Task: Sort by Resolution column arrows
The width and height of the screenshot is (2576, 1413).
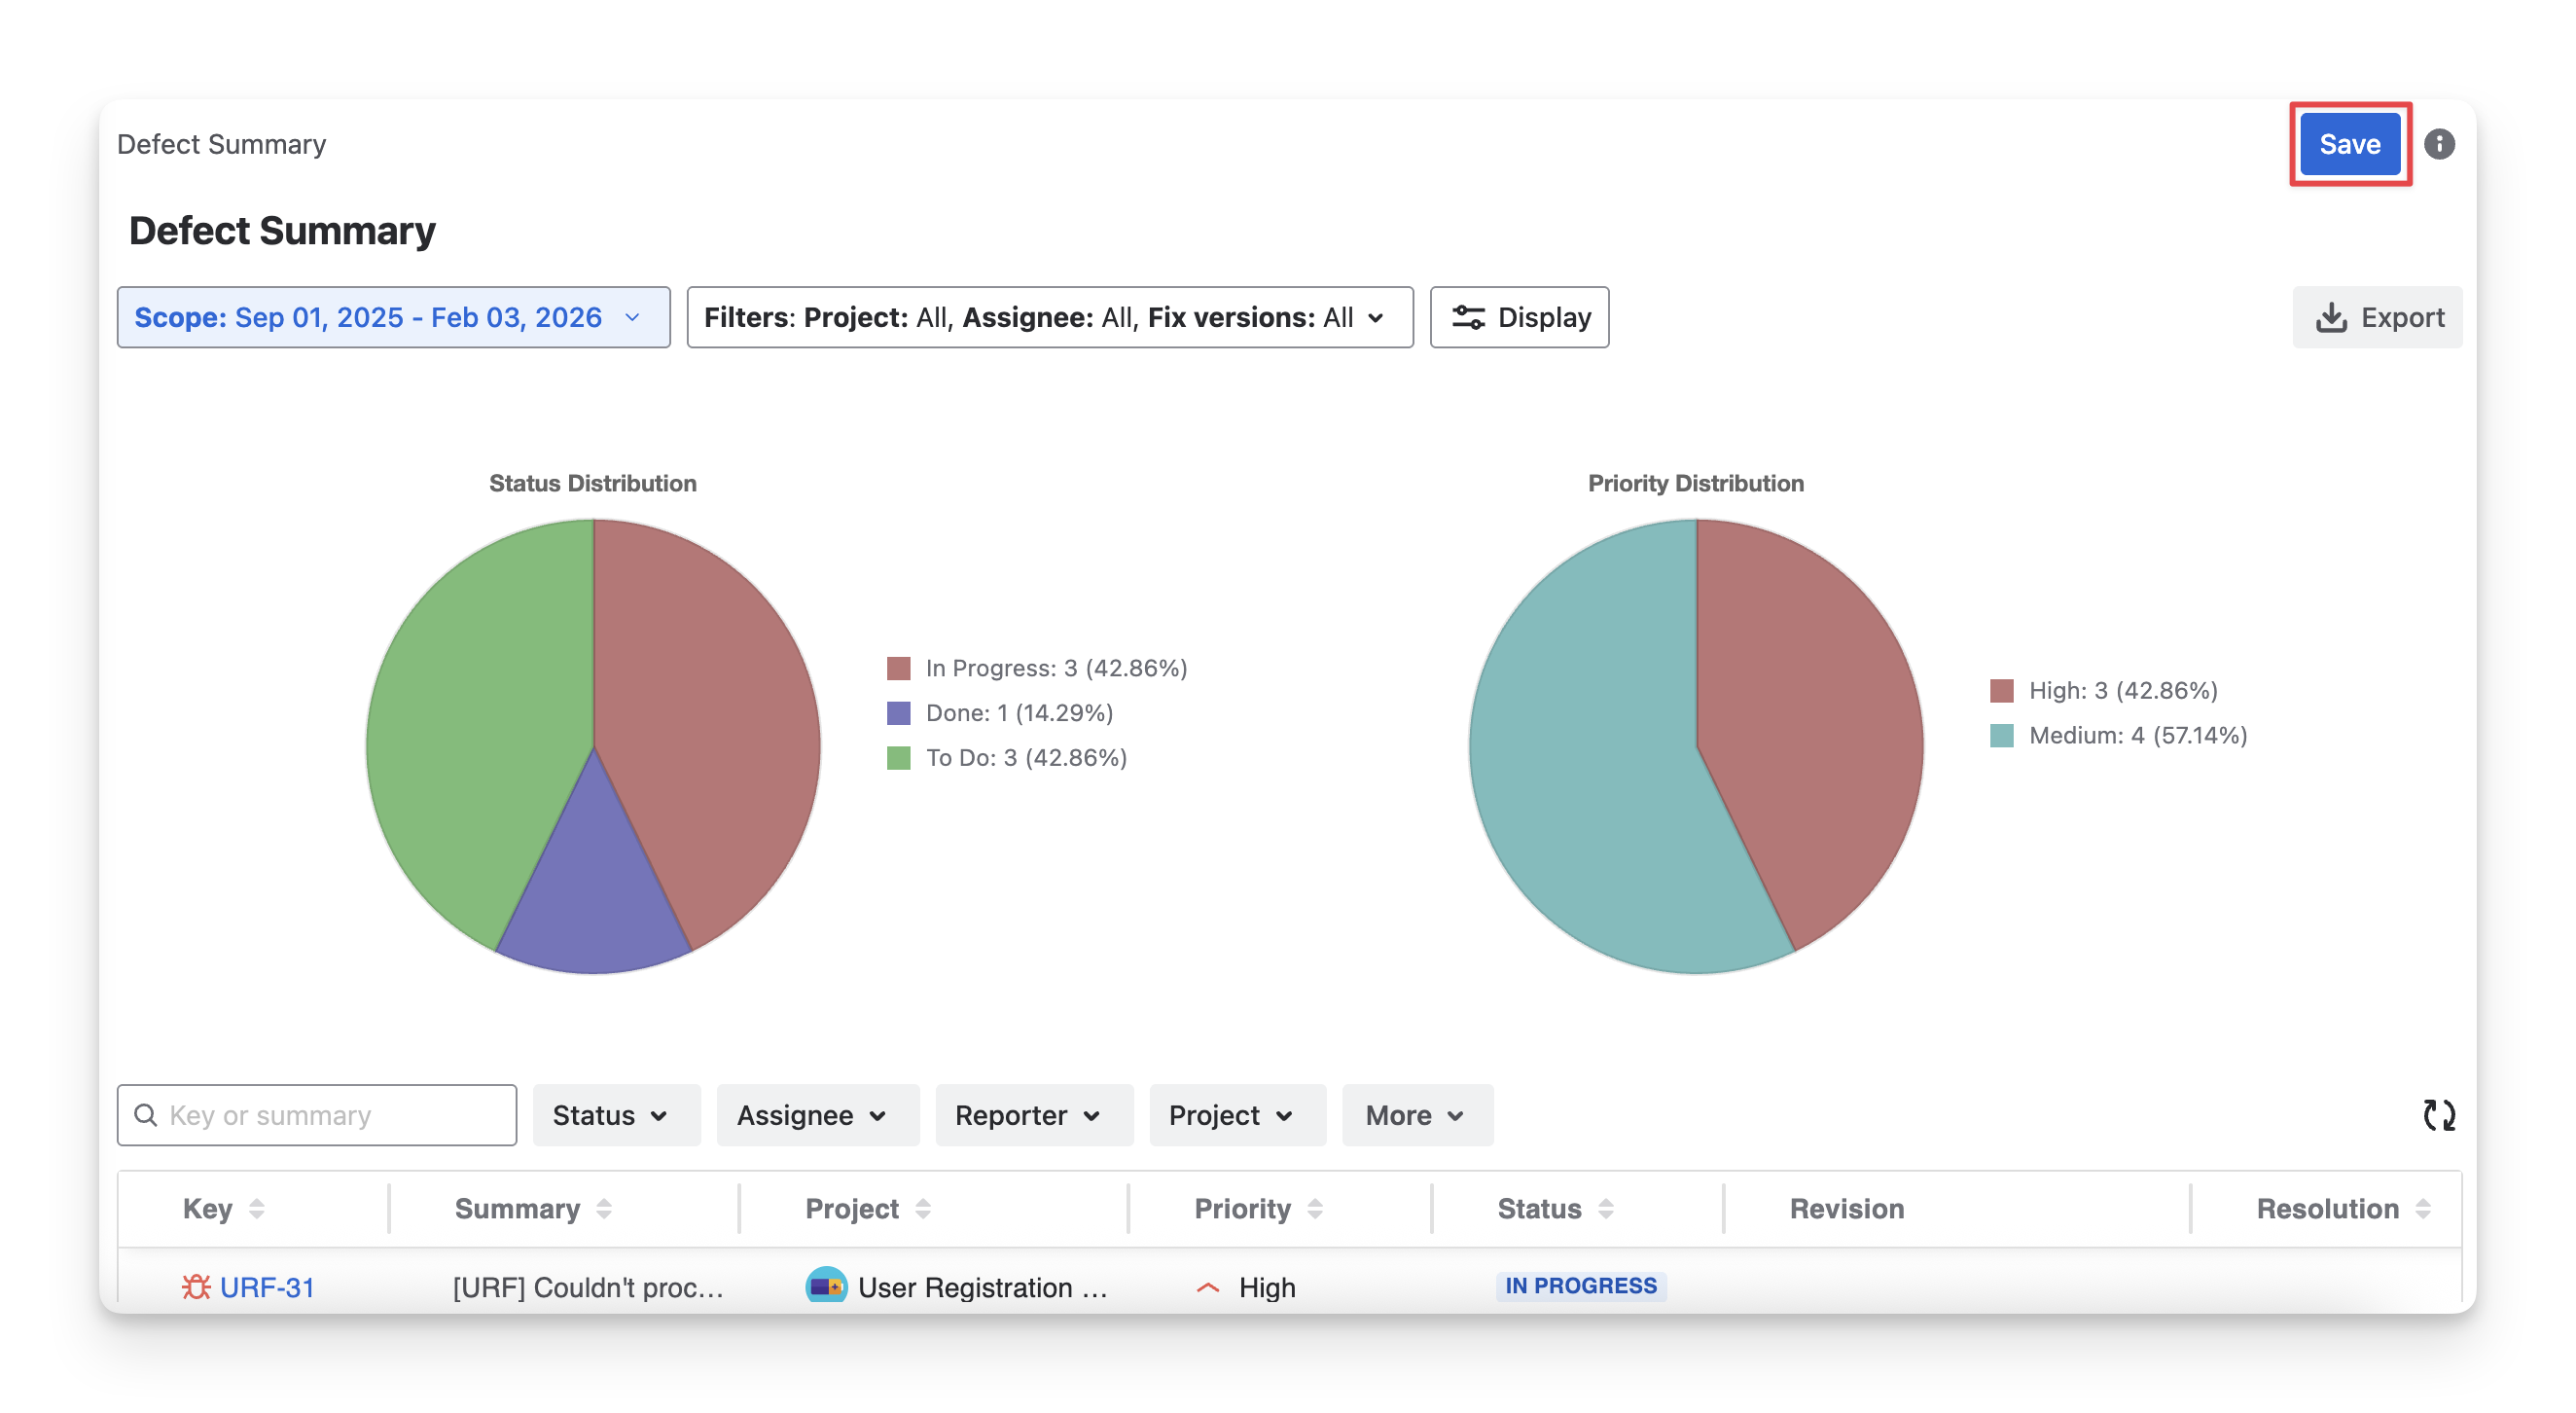Action: pos(2423,1209)
